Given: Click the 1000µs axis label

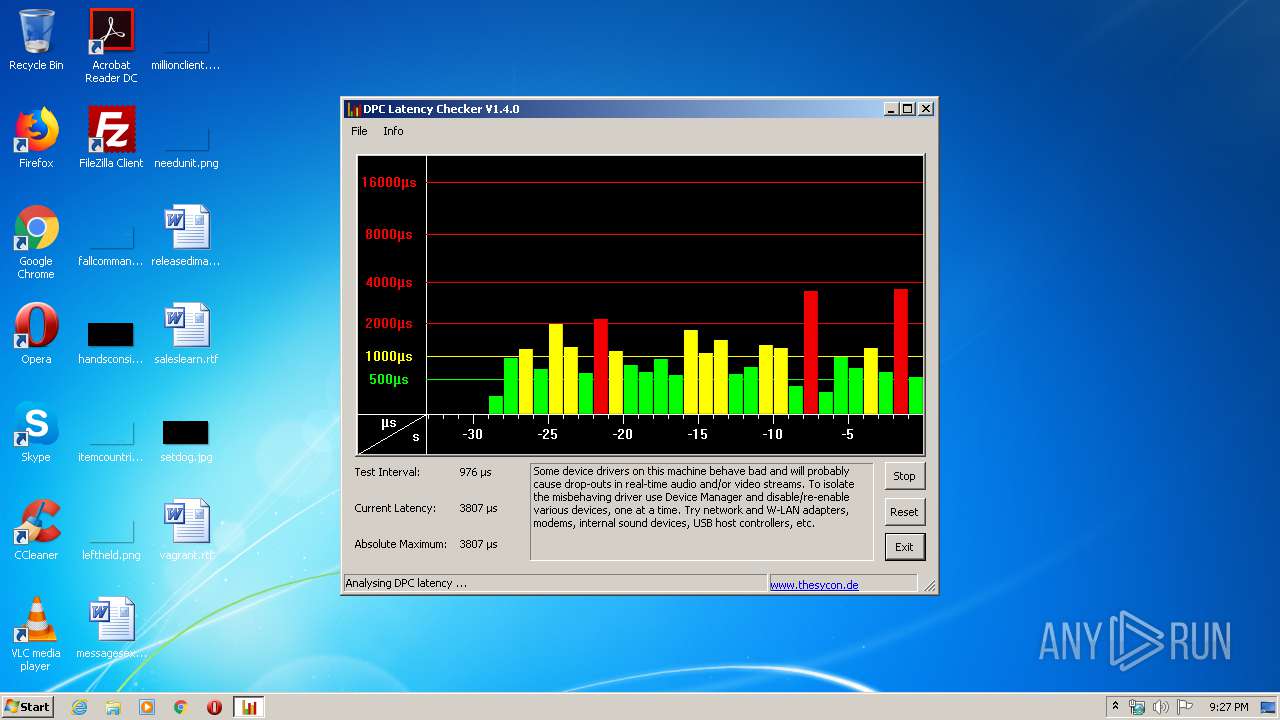Looking at the screenshot, I should pyautogui.click(x=389, y=356).
